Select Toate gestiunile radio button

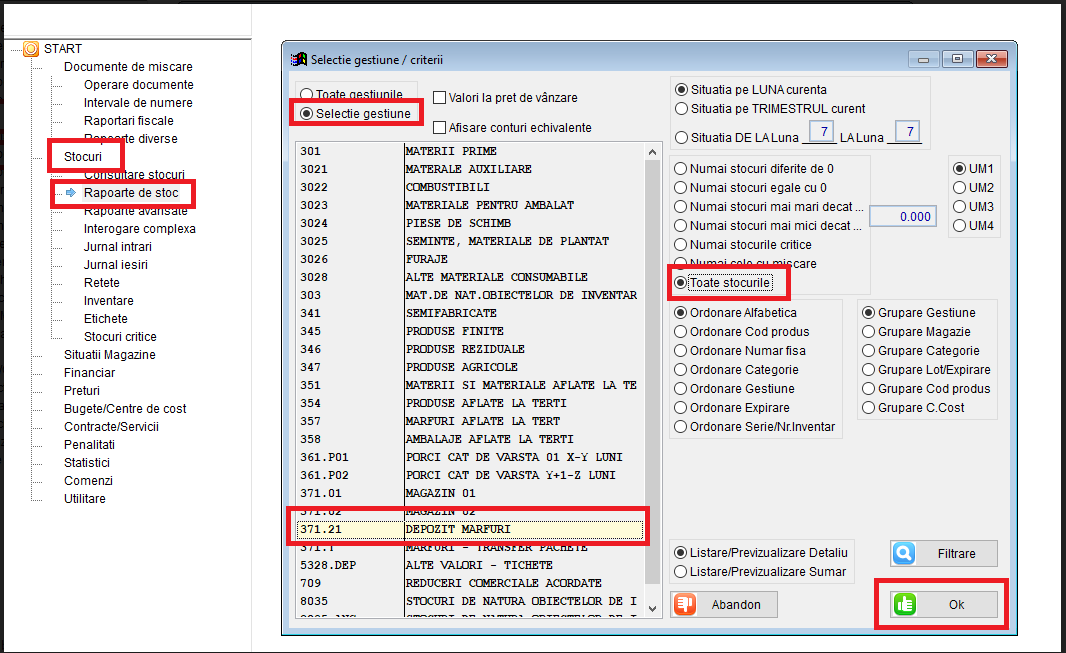point(307,94)
